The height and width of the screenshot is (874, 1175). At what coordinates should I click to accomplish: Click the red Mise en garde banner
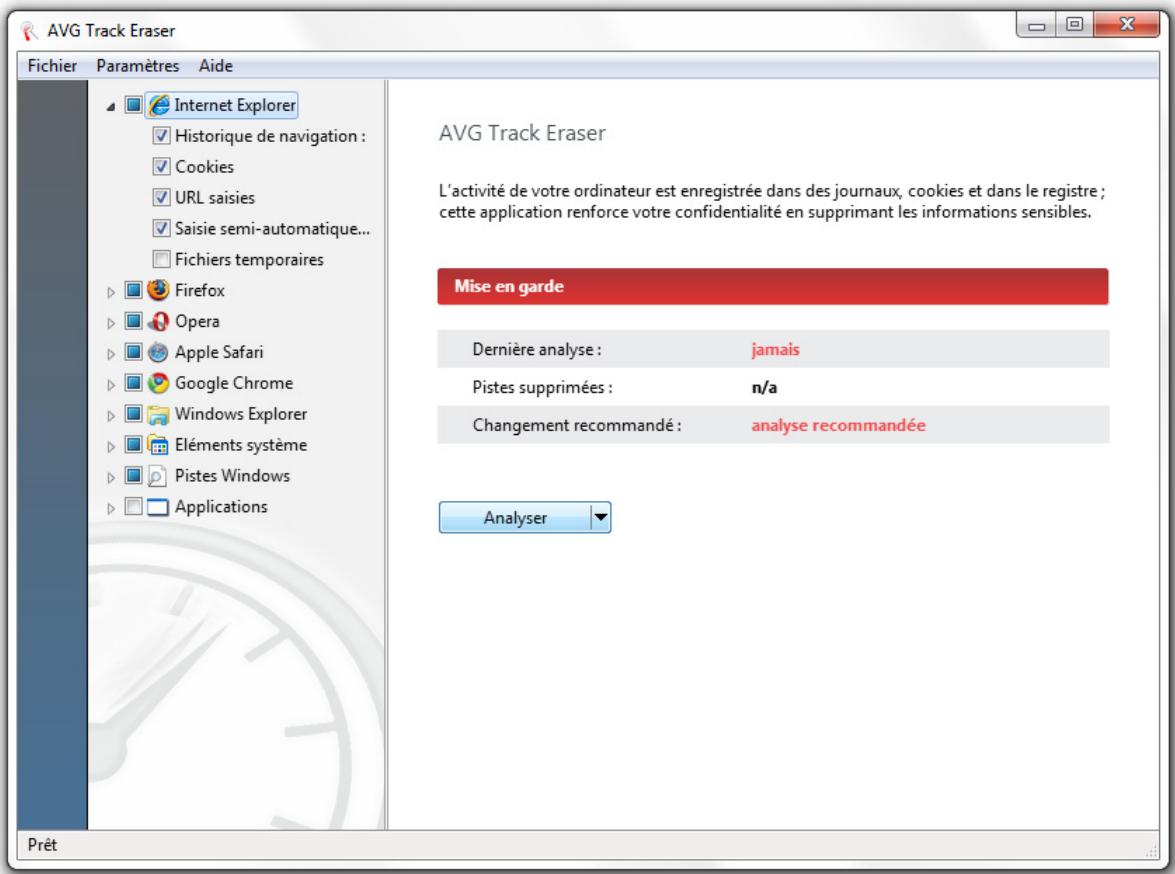(773, 286)
